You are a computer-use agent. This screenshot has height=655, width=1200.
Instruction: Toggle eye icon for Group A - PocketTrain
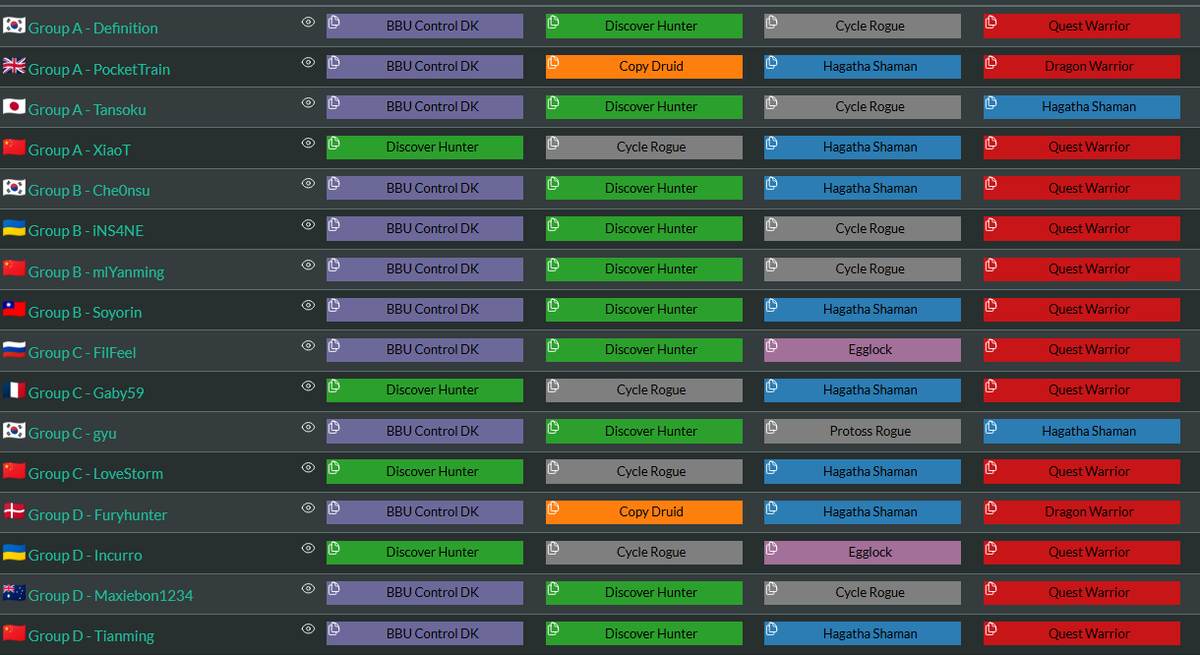308,62
